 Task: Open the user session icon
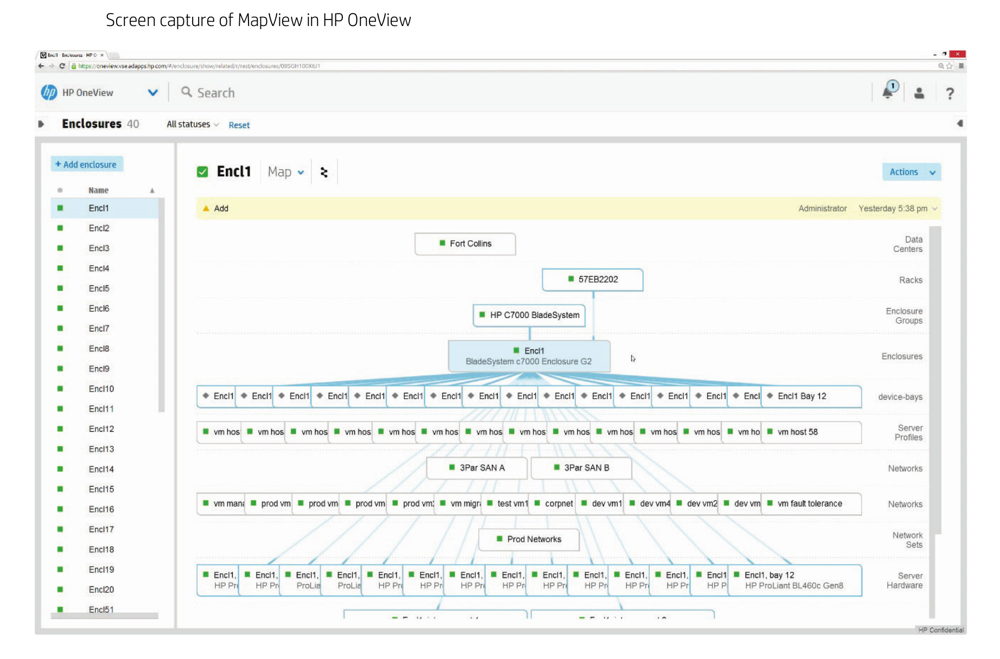pos(919,93)
